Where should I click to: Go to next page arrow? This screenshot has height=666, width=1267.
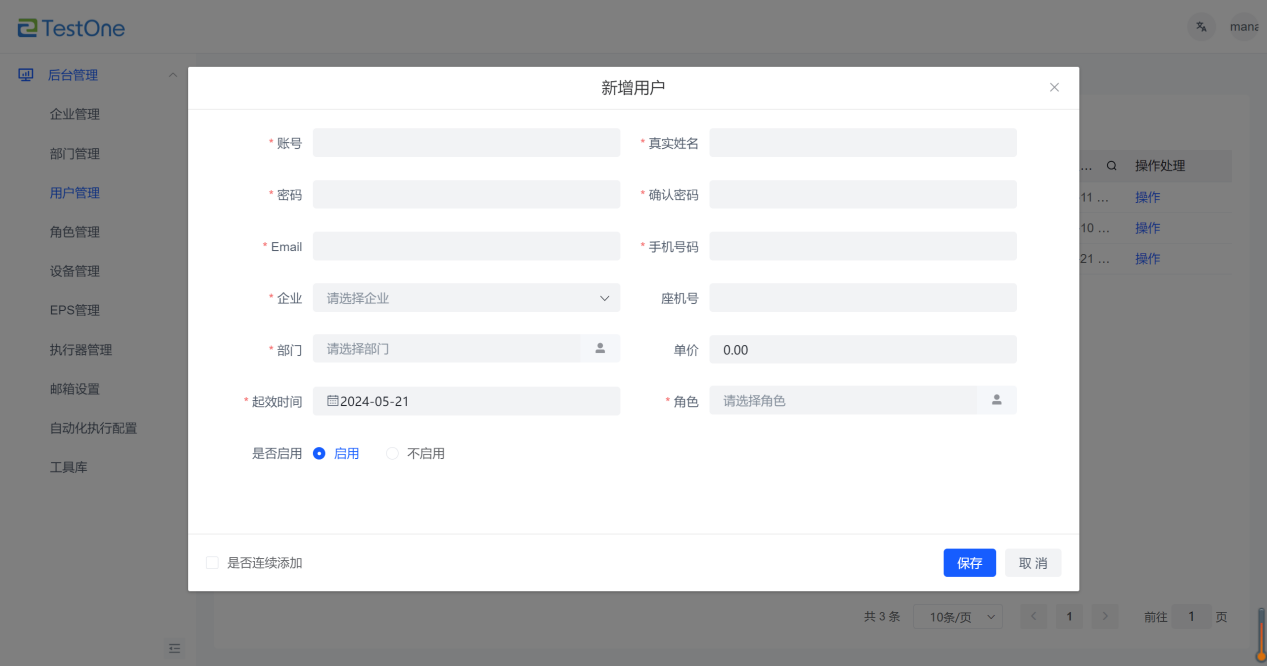coord(1104,617)
